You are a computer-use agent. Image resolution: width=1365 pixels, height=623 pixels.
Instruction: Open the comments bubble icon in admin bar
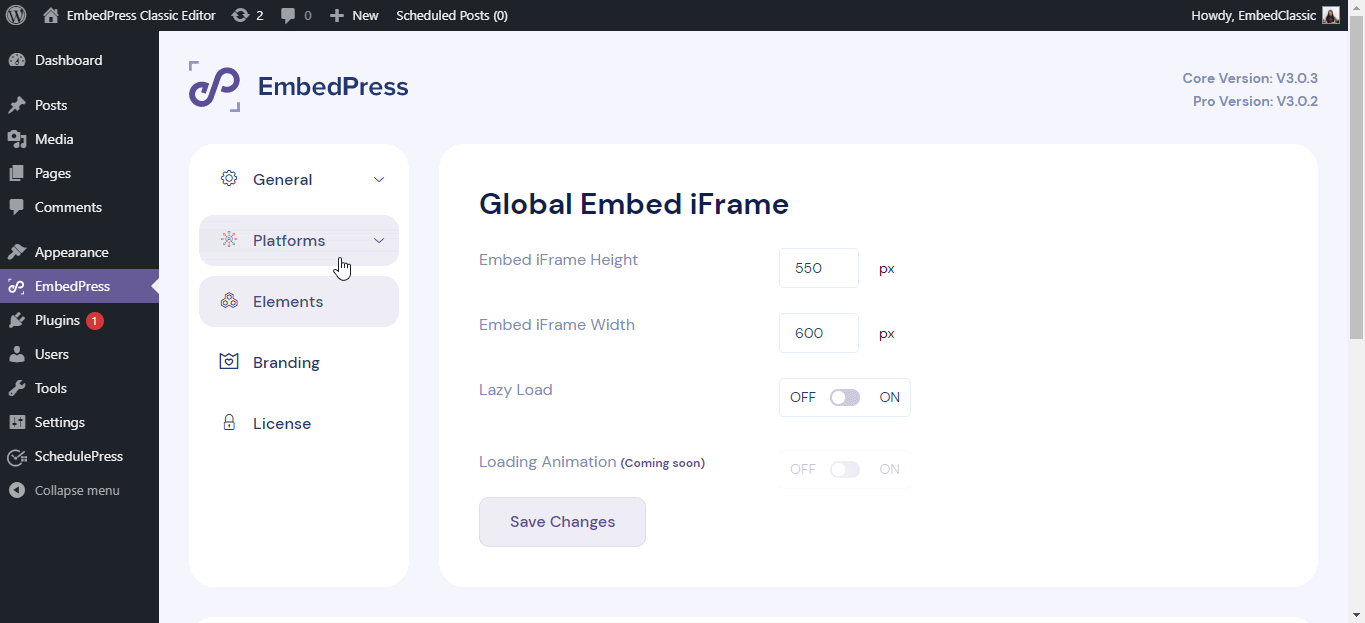(289, 15)
